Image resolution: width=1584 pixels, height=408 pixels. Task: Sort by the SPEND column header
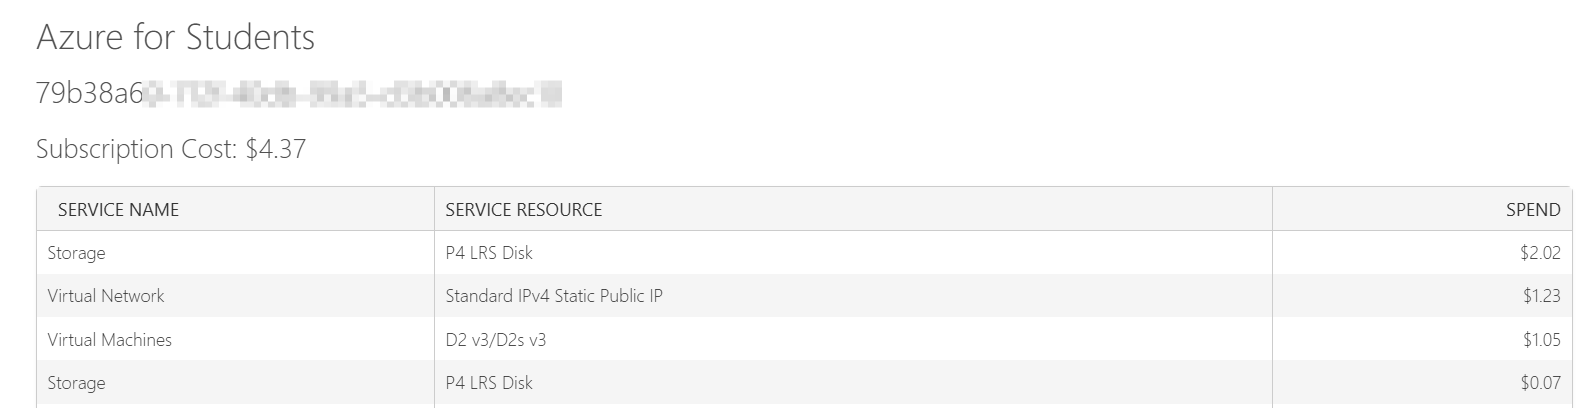pos(1532,210)
